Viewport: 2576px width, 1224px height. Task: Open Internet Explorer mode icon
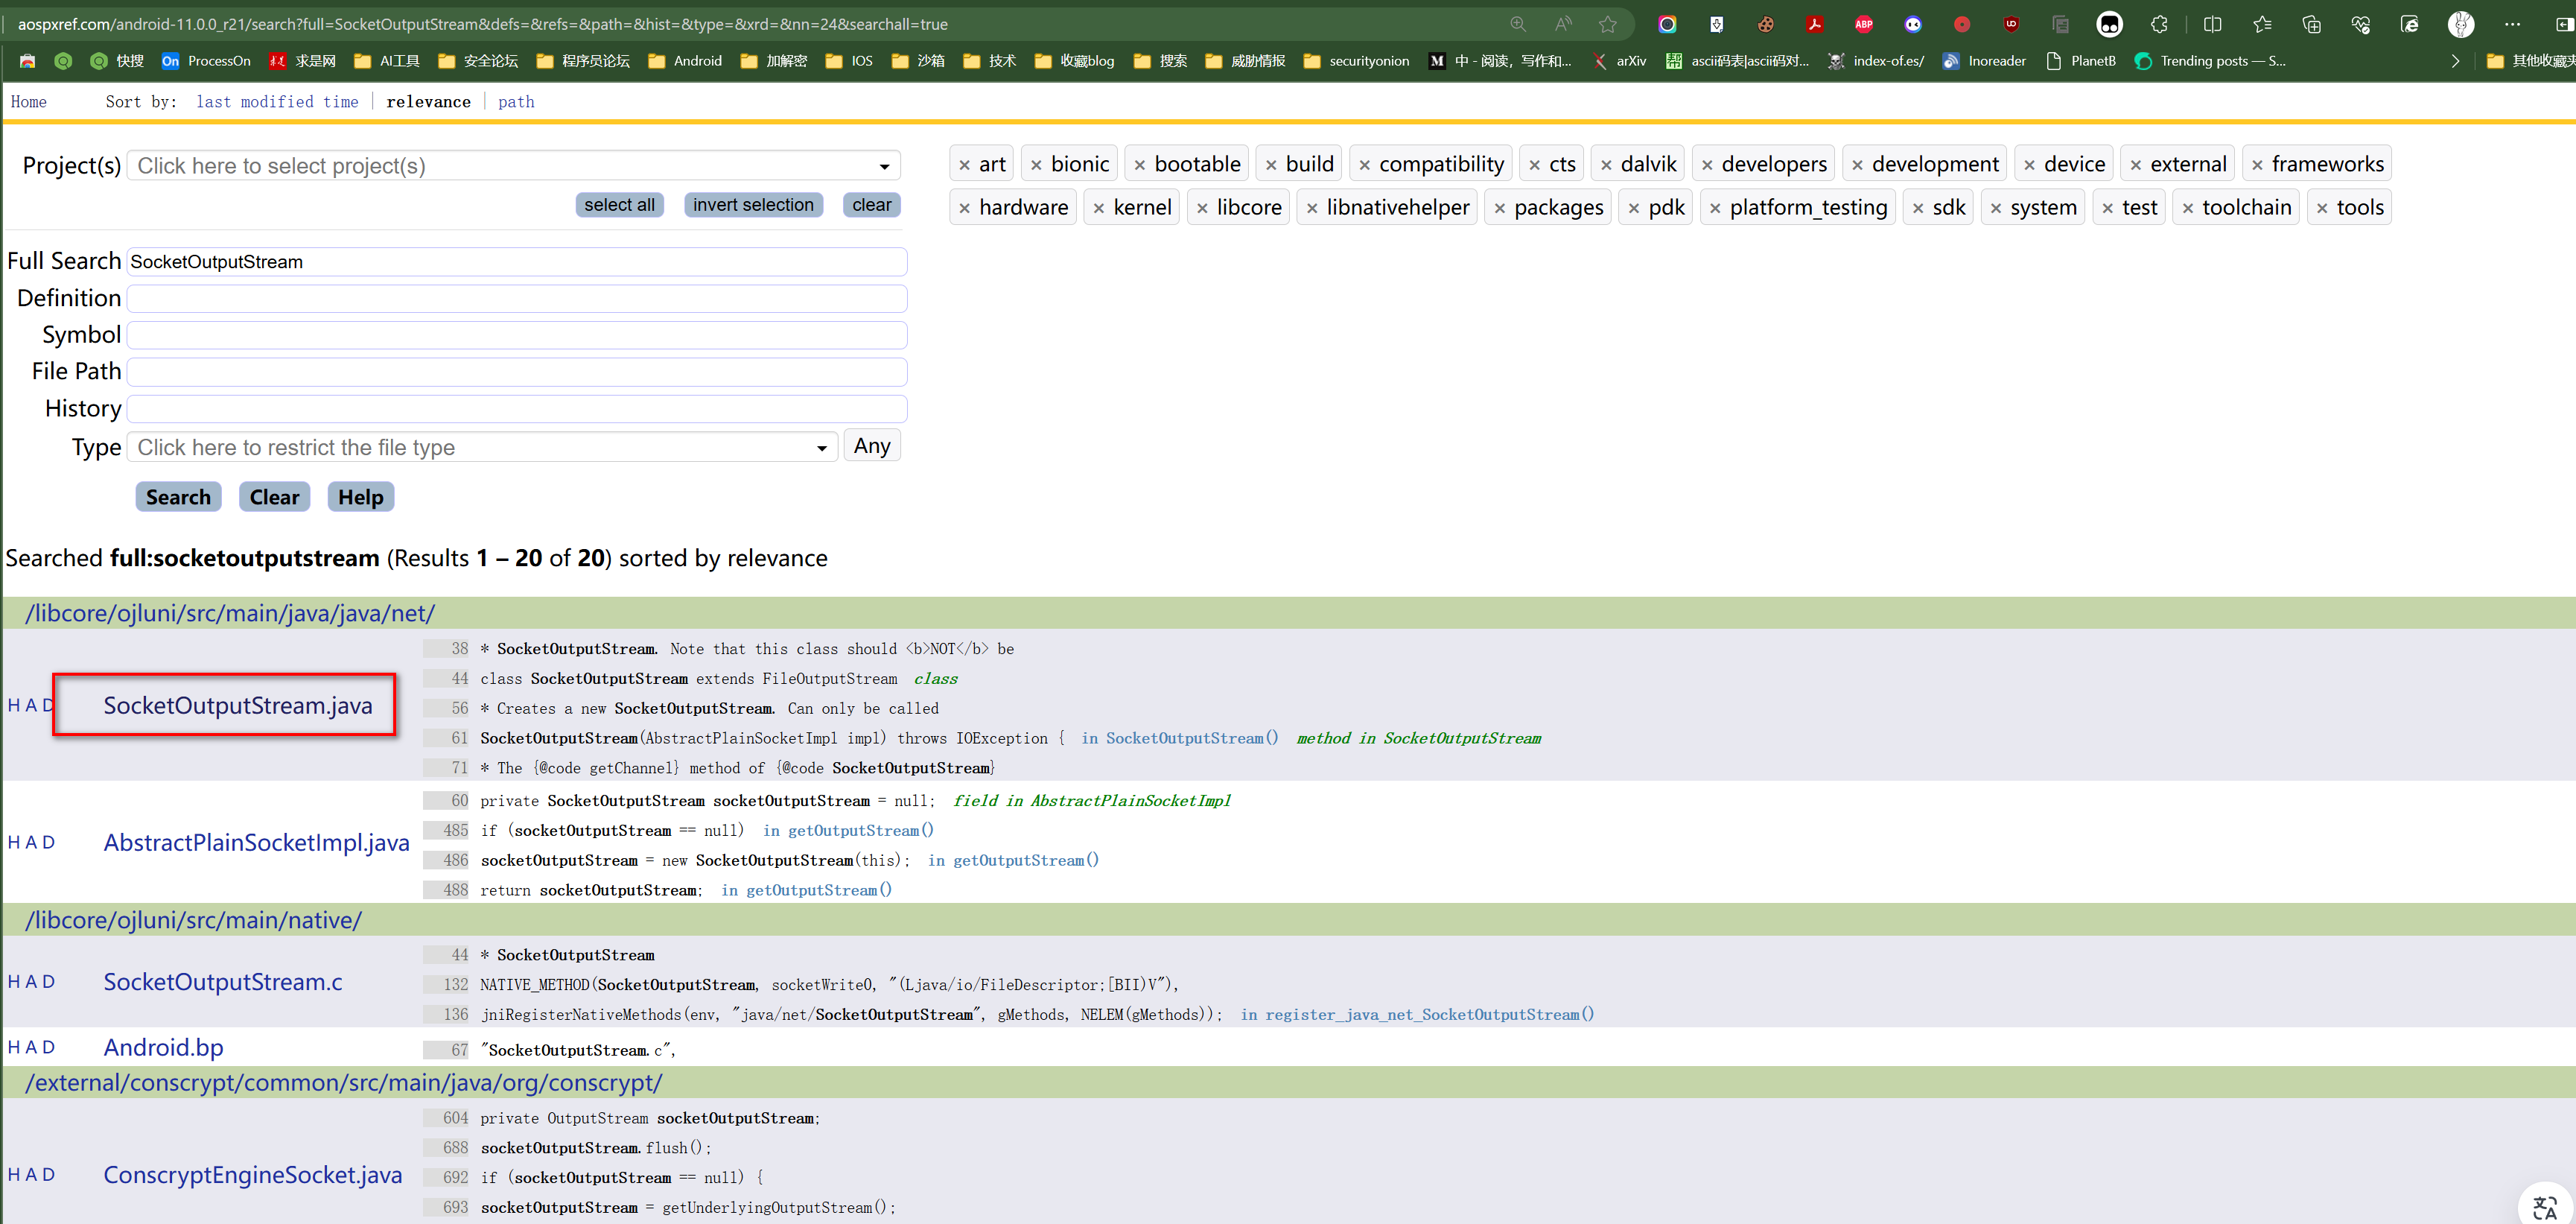tap(2410, 24)
